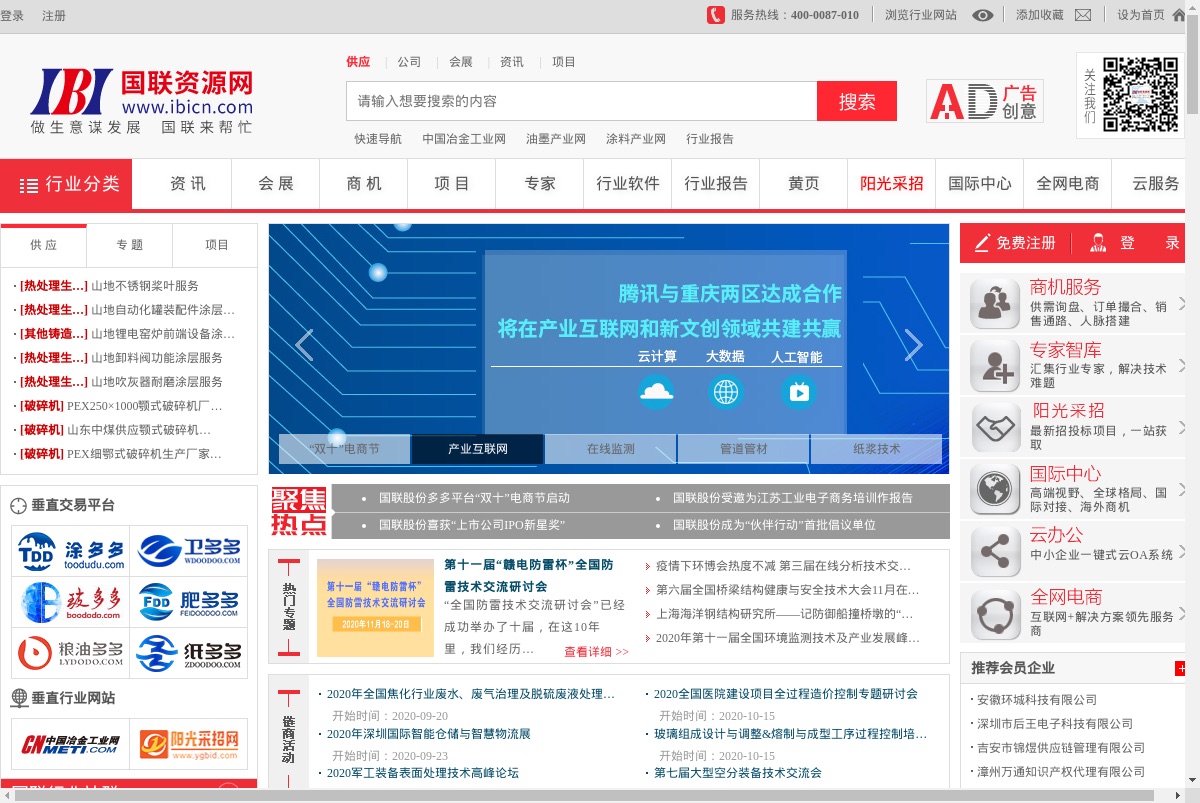Select the 在线监测 banner slide tab
The width and height of the screenshot is (1200, 803).
coord(611,449)
